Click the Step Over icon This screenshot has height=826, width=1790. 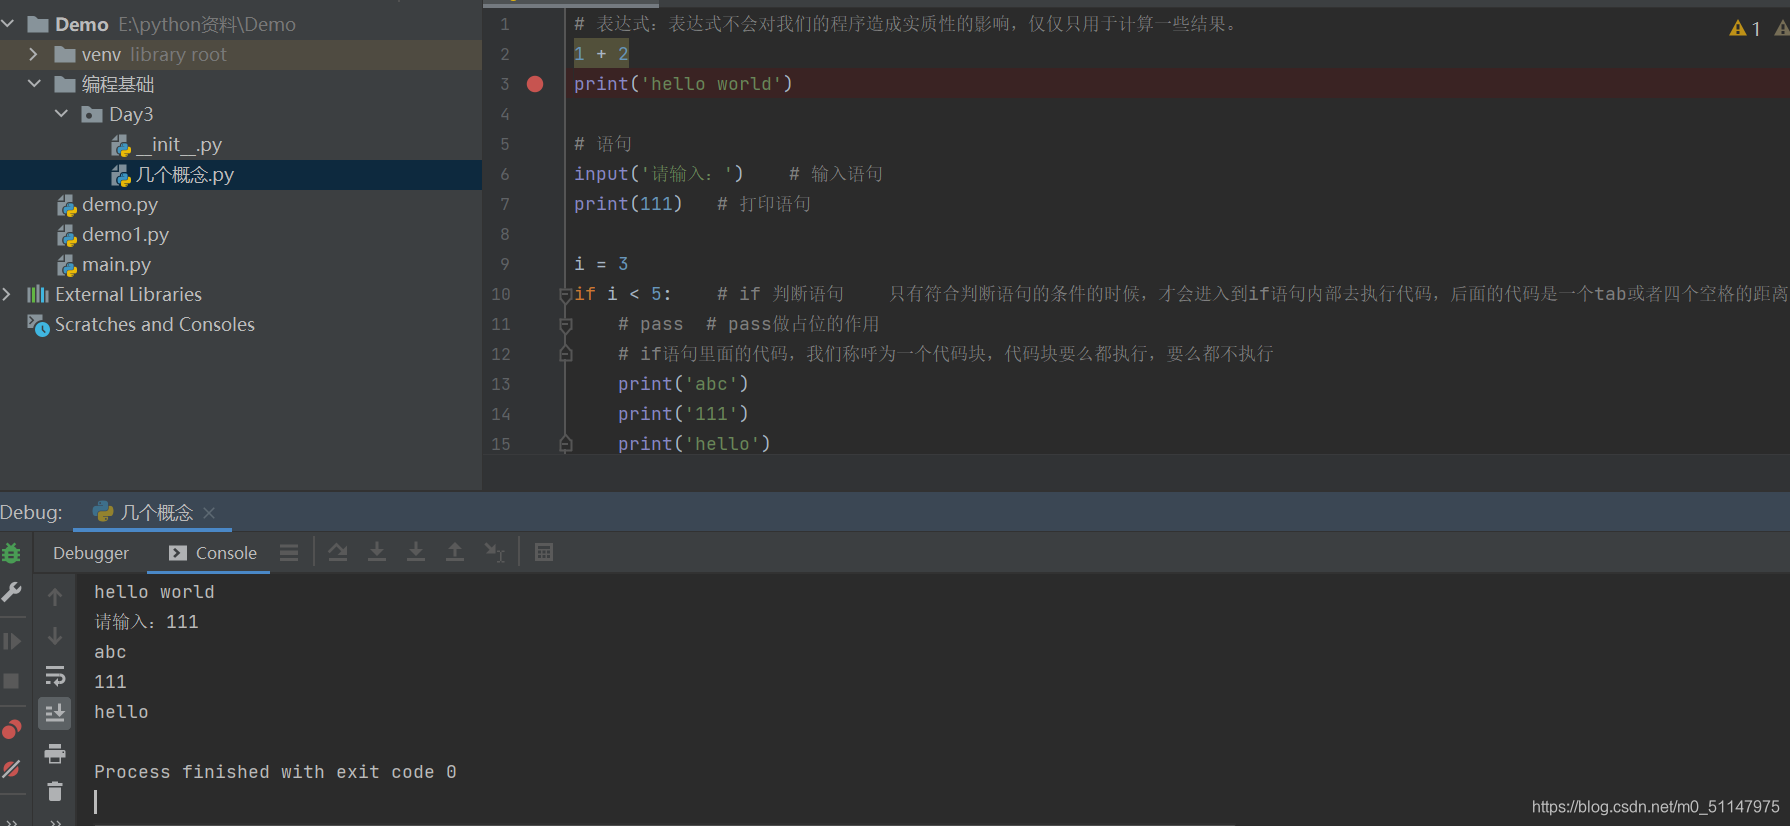click(x=338, y=552)
